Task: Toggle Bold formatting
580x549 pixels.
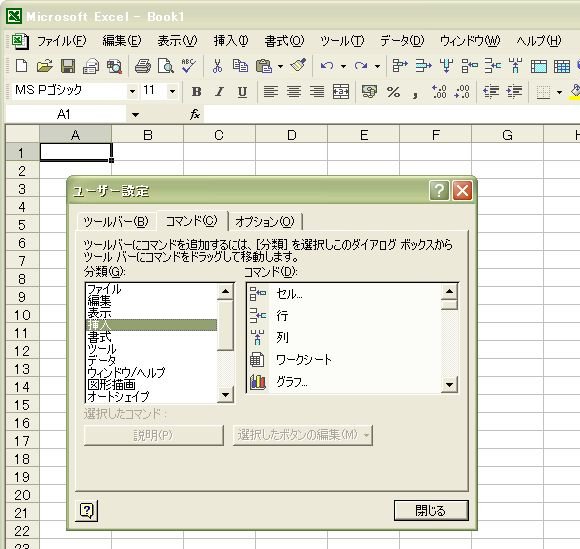Action: [196, 91]
